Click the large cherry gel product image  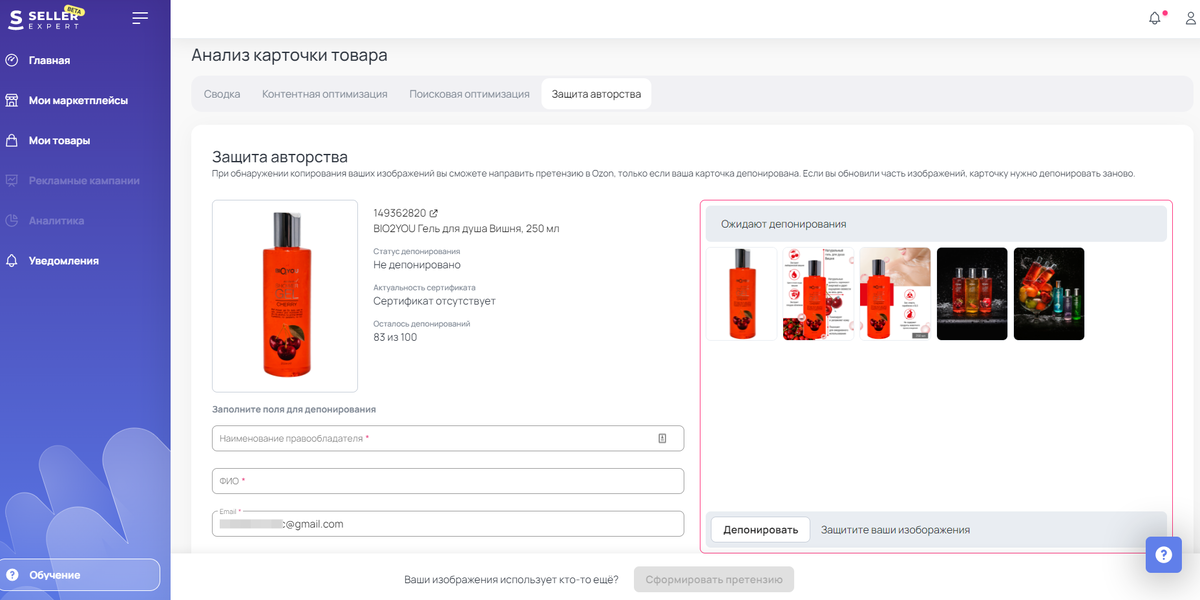pos(285,296)
